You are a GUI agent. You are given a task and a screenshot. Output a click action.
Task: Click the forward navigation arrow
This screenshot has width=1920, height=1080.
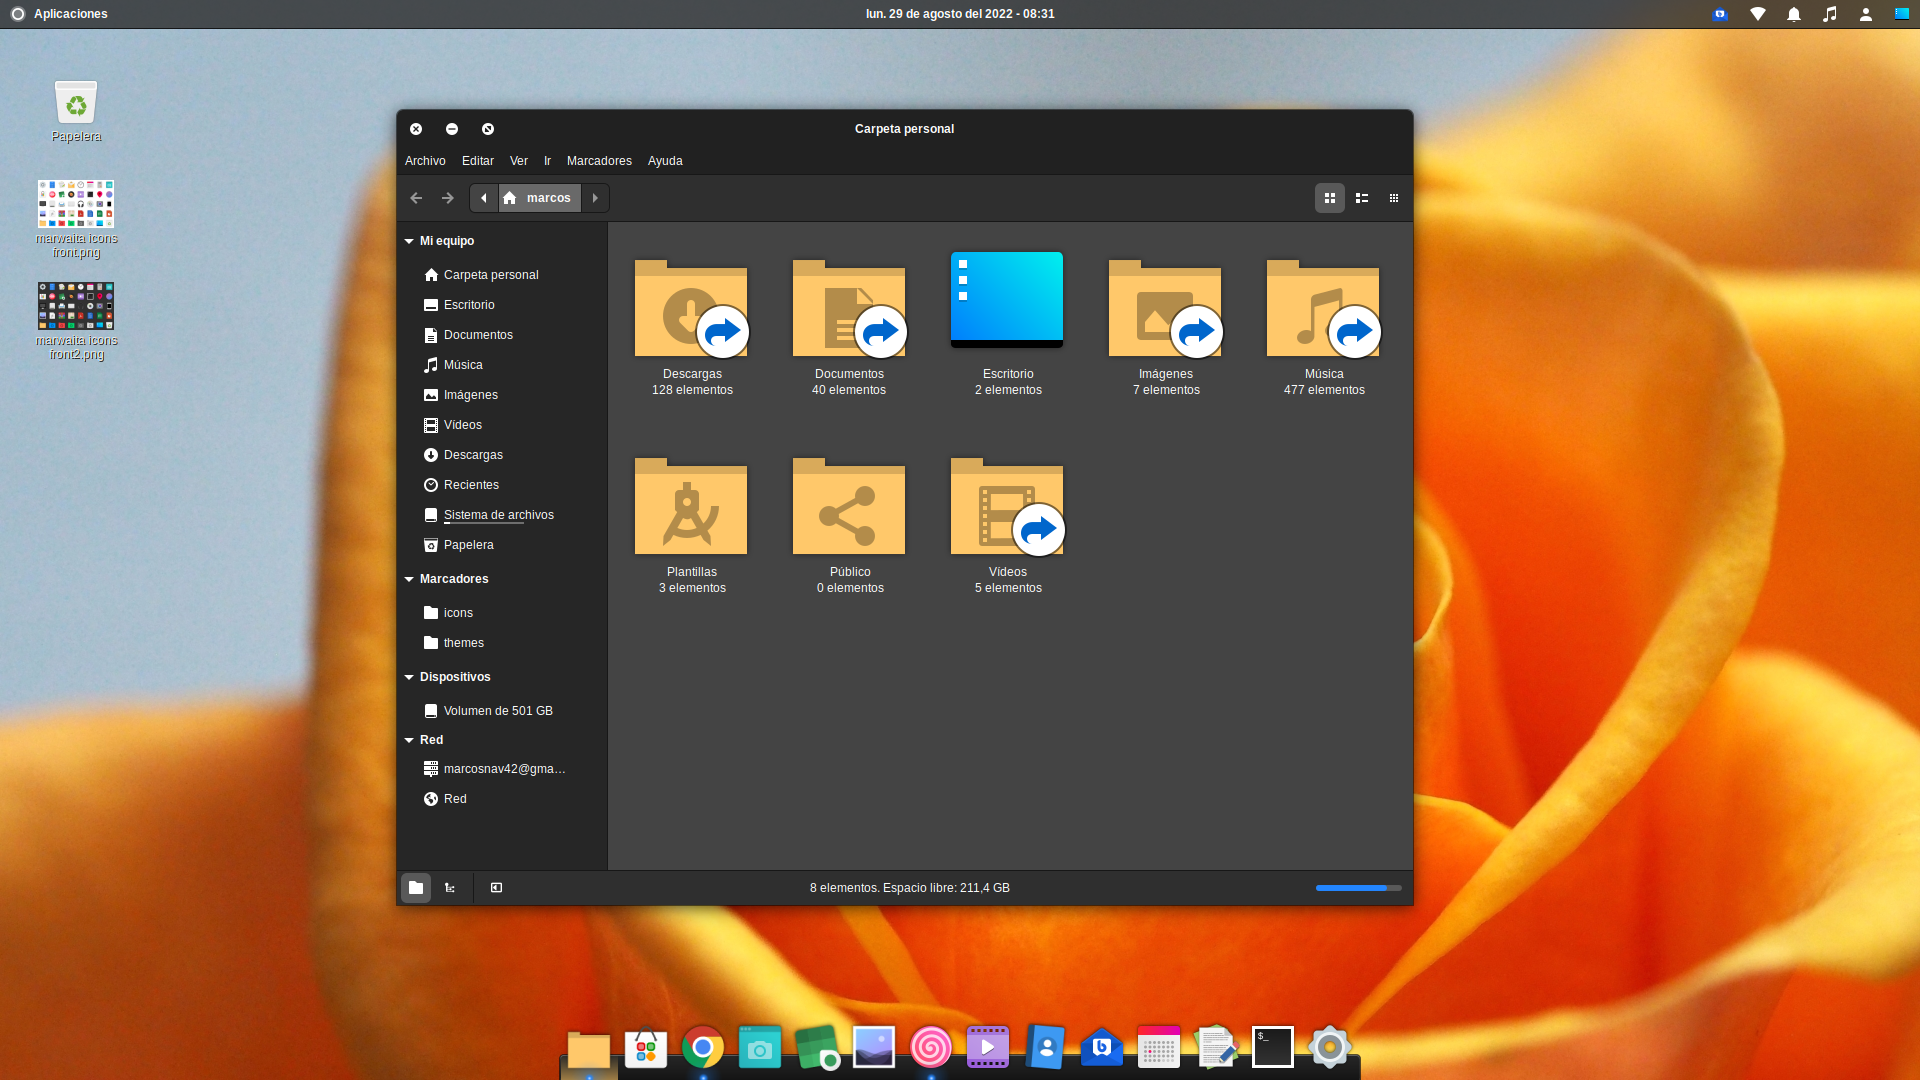point(447,197)
